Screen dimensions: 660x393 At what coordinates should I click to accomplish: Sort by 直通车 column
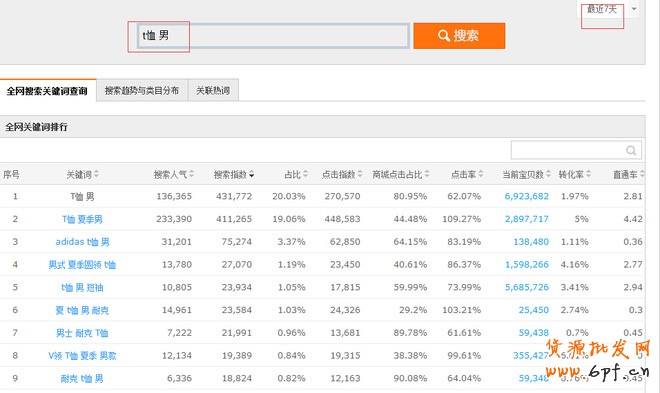click(628, 174)
